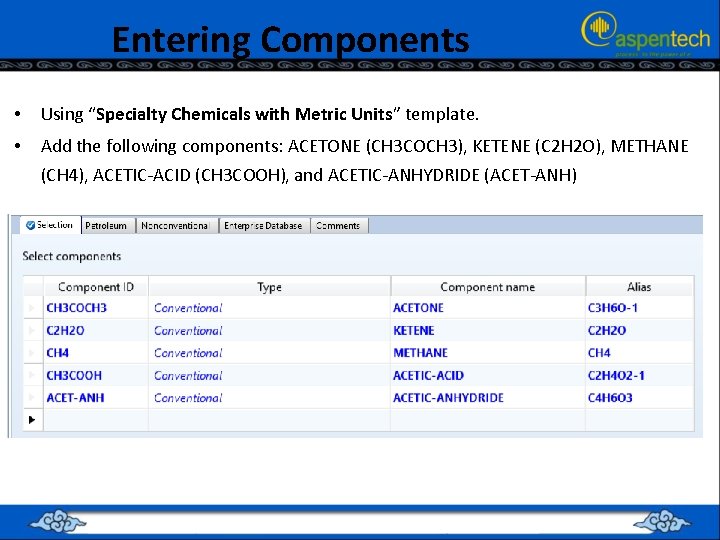
Task: Select the Alias column header
Action: (x=639, y=287)
